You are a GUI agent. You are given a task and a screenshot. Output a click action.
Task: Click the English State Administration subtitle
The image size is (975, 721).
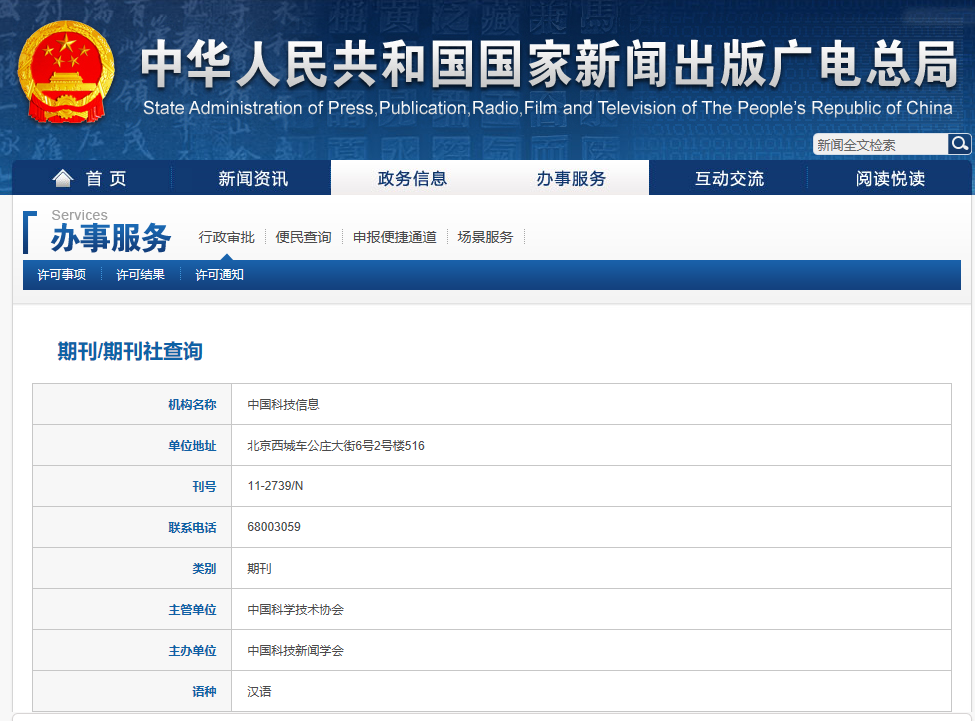coord(547,108)
